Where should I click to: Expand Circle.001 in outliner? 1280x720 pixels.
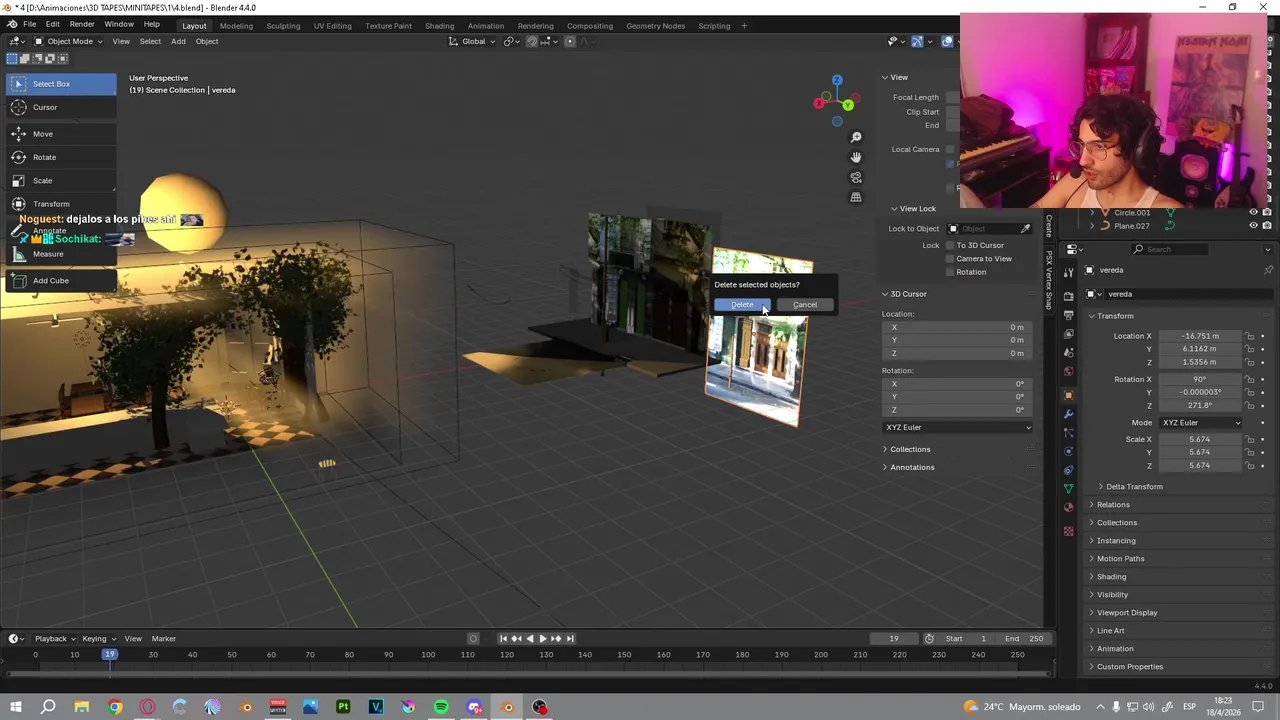(1092, 213)
